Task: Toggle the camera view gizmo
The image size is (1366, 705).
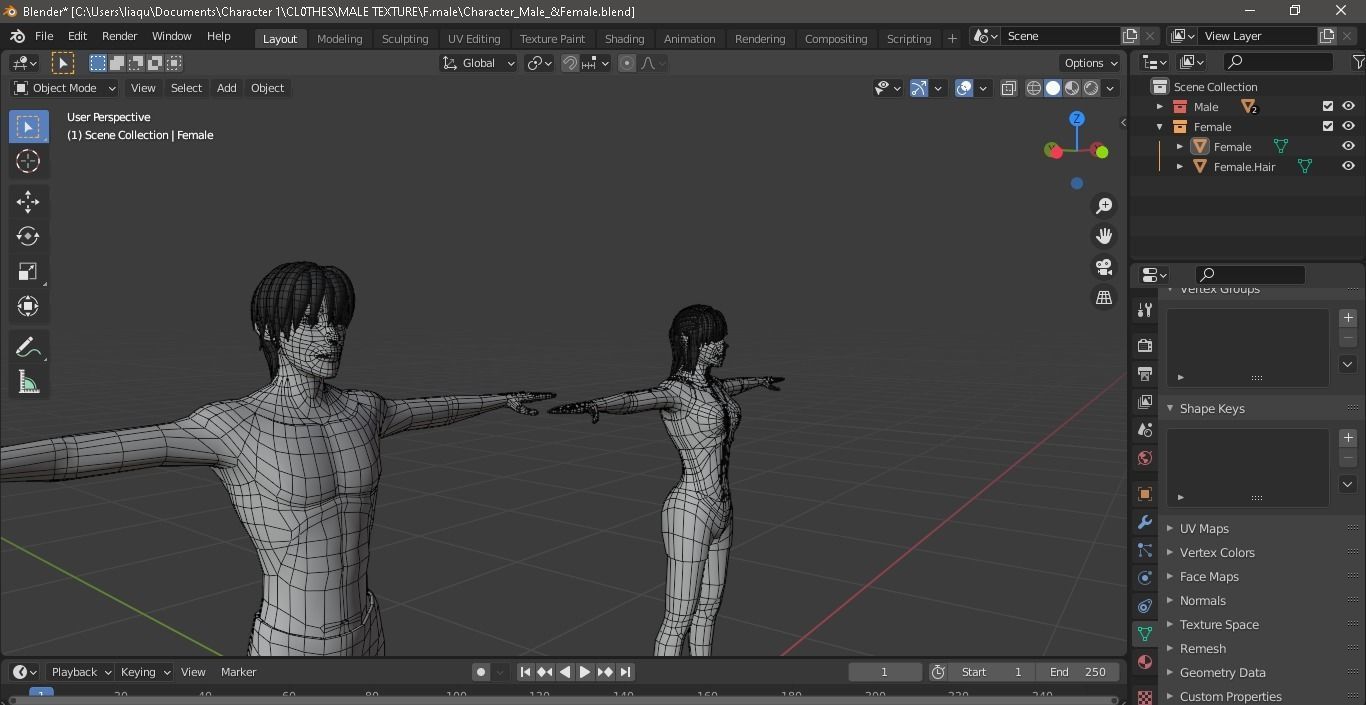Action: point(1104,267)
